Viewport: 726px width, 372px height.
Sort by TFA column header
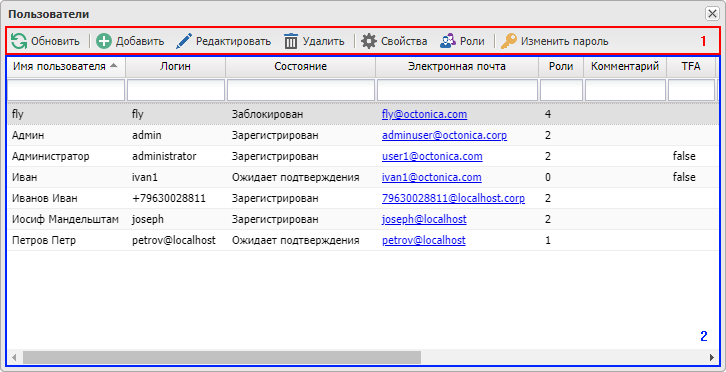click(691, 67)
